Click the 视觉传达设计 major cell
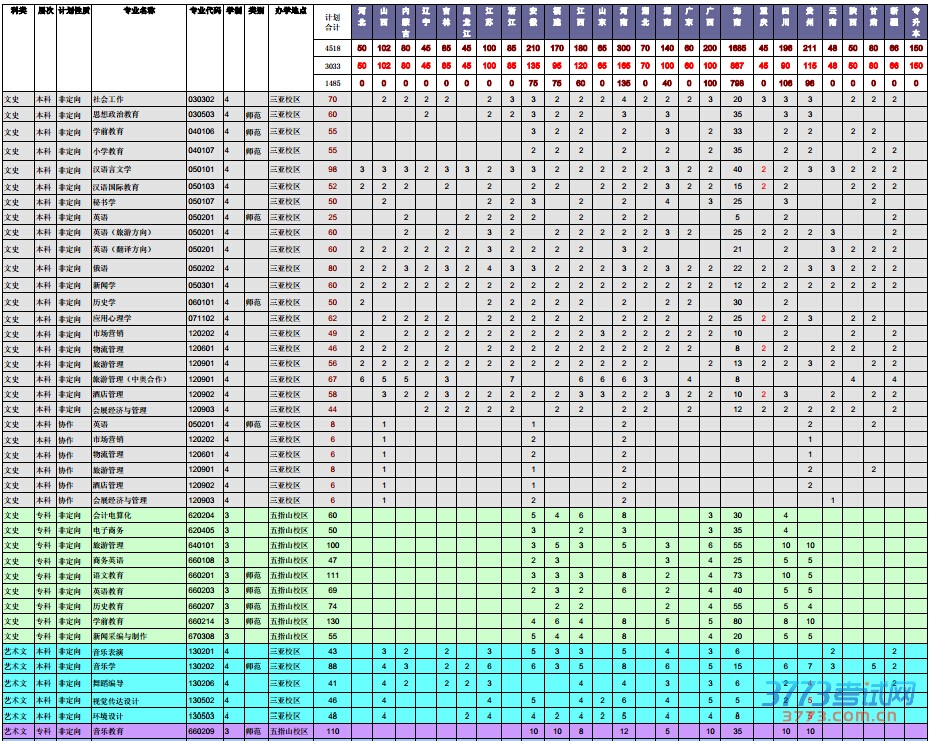This screenshot has height=741, width=931. click(114, 701)
